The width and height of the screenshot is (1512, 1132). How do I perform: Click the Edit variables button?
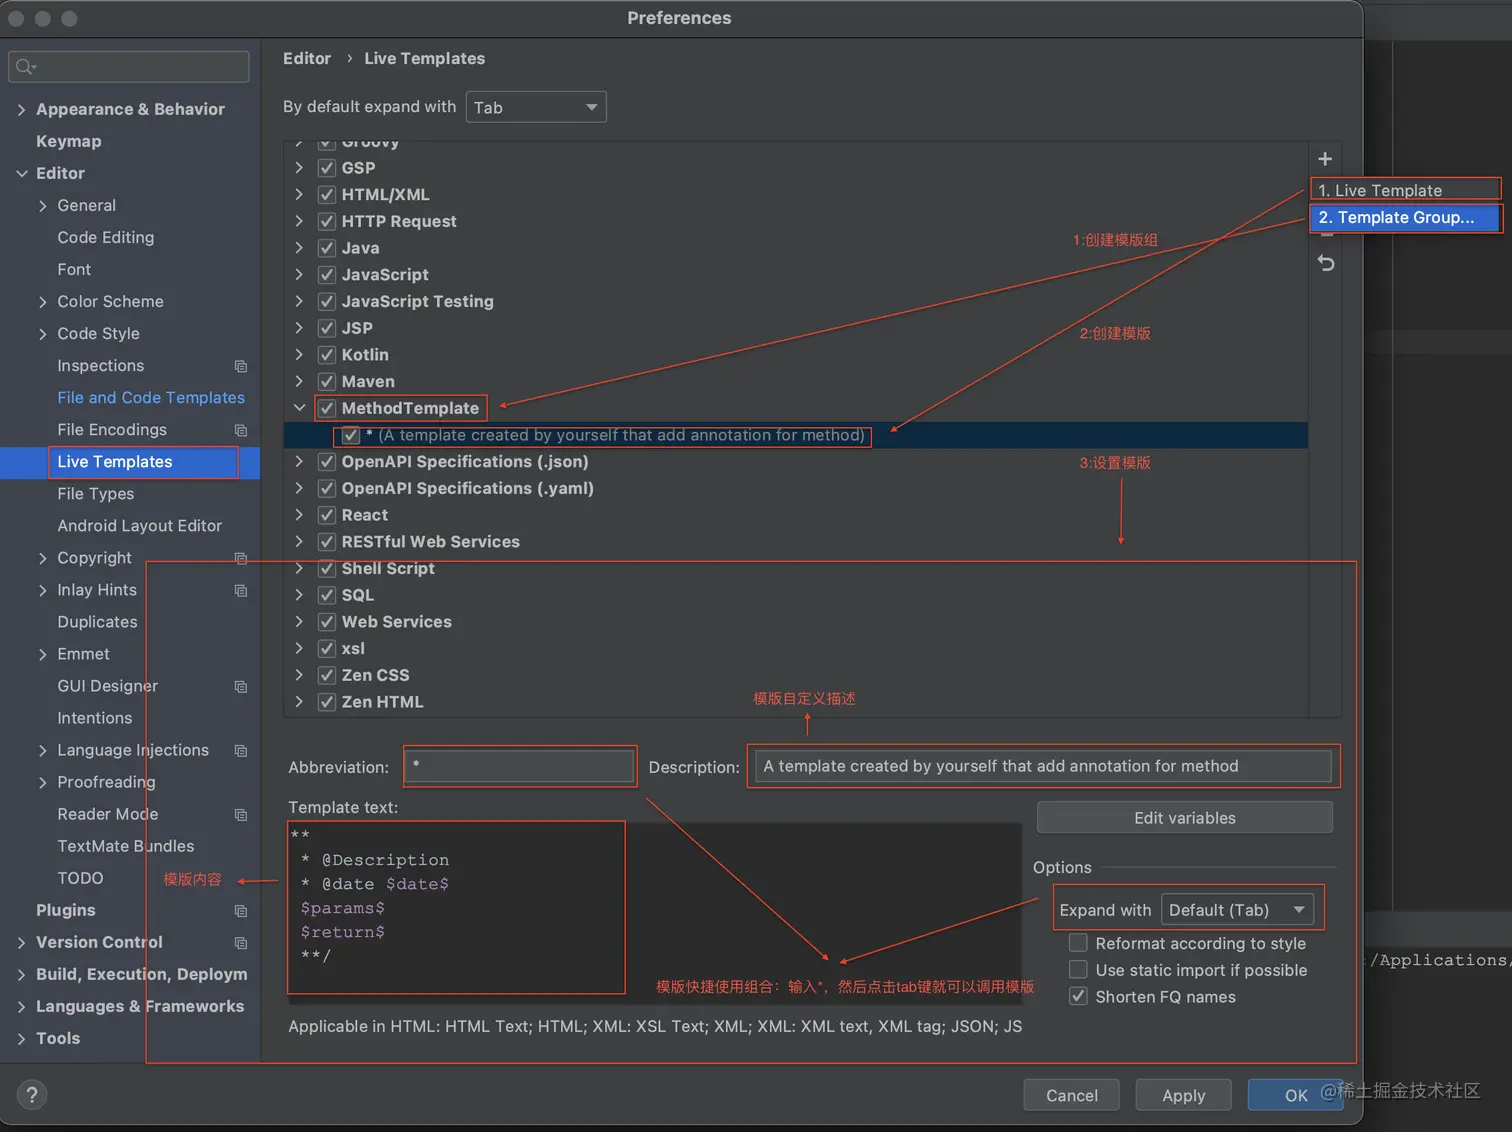coord(1184,818)
